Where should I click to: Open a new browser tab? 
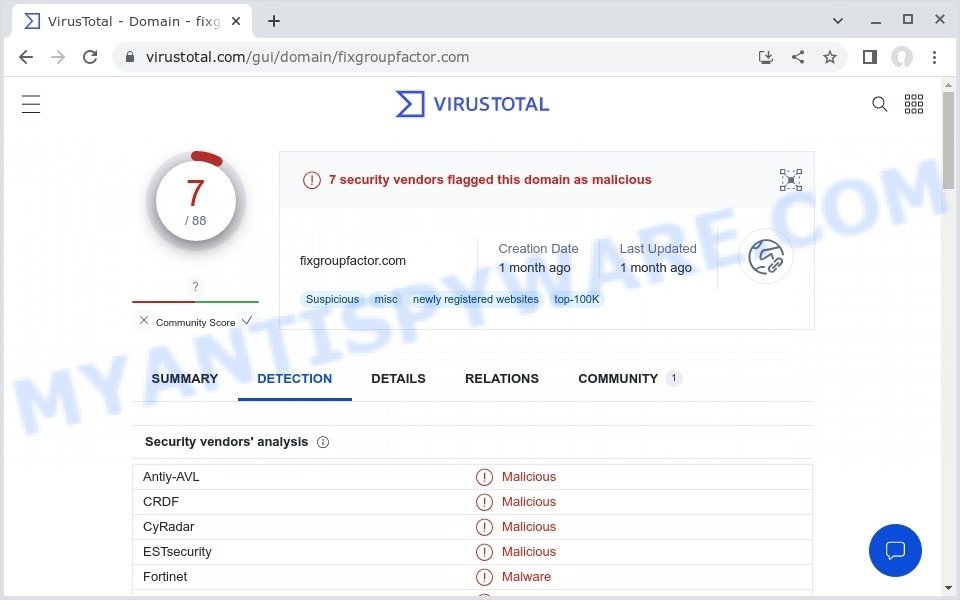274,21
